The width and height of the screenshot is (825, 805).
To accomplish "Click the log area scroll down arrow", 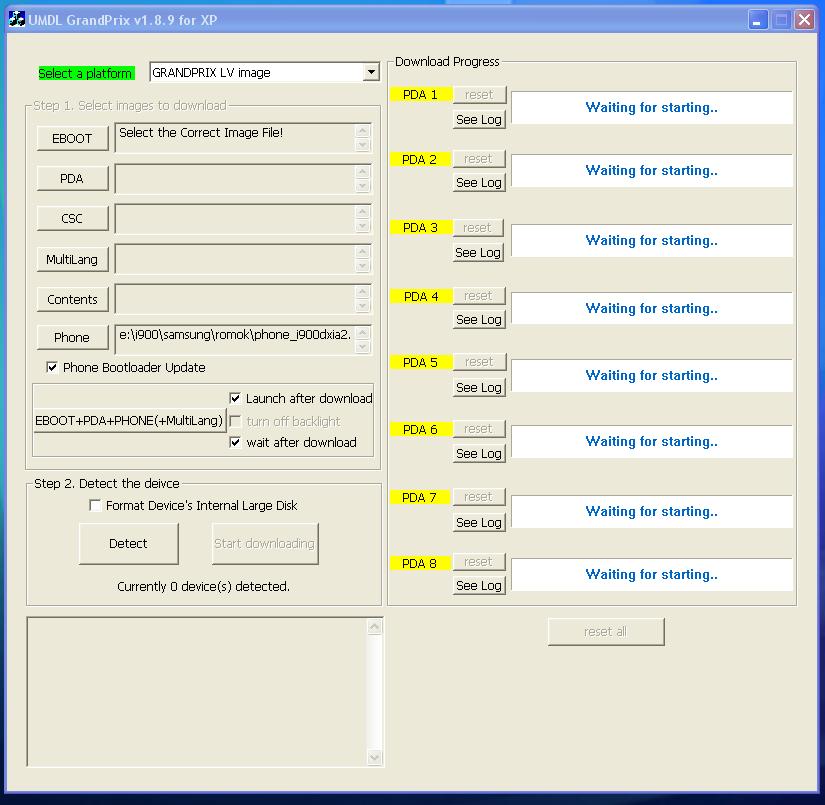I will 375,758.
